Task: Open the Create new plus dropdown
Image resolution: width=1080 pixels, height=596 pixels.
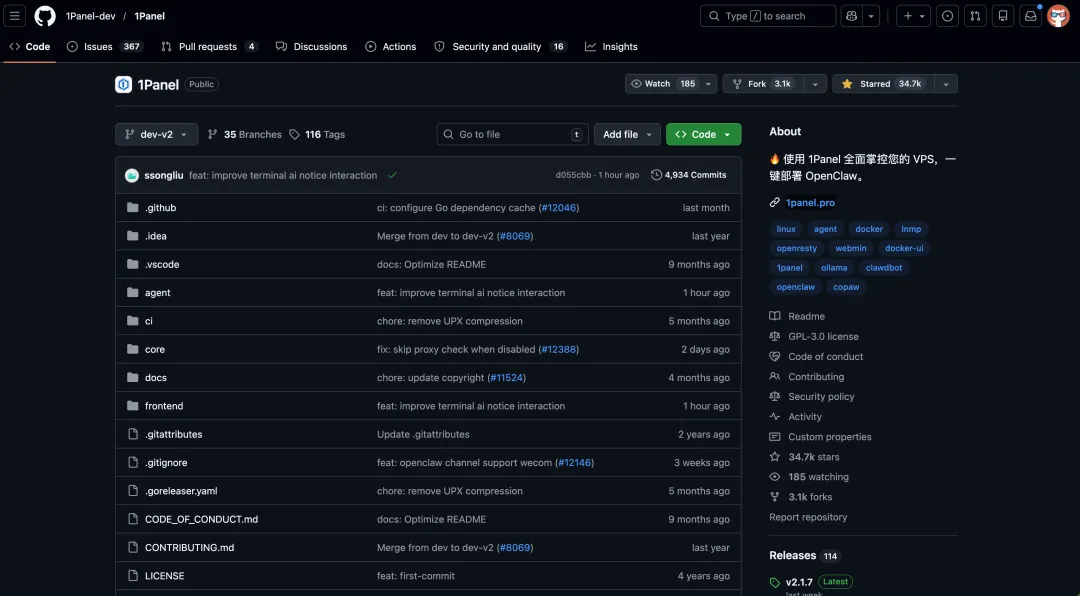Action: [914, 16]
